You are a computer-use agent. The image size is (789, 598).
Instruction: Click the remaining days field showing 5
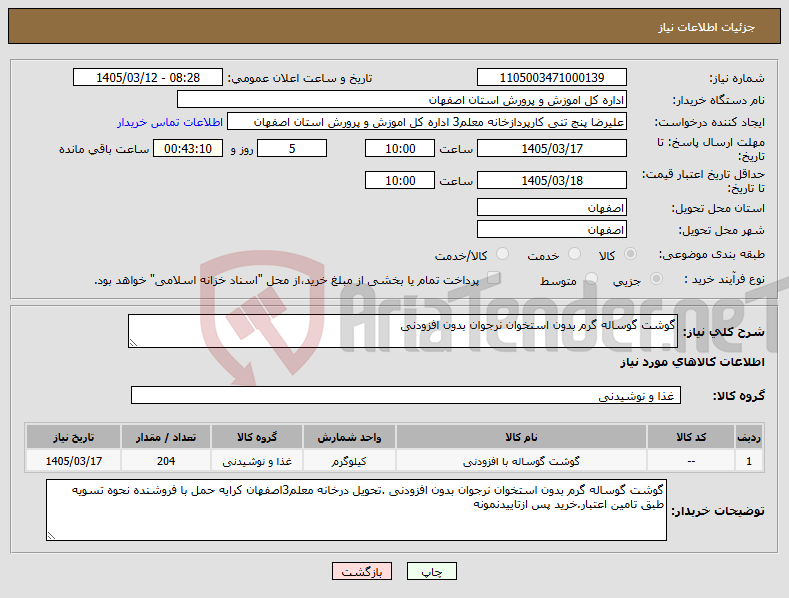point(292,148)
